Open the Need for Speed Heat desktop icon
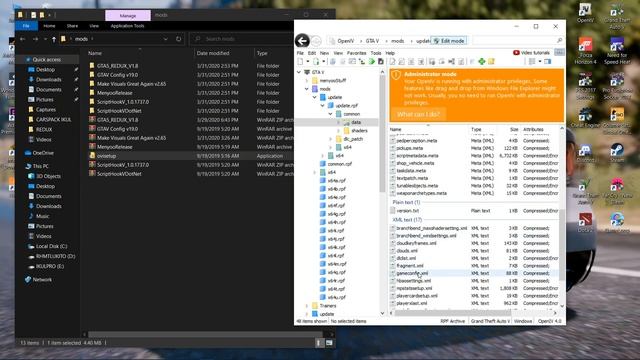The image size is (640, 360). (617, 51)
